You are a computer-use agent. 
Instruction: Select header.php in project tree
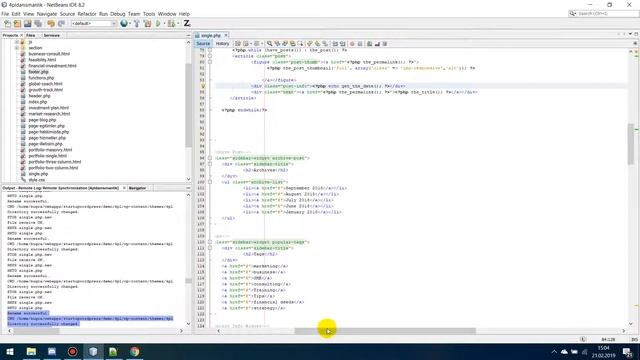(39, 96)
